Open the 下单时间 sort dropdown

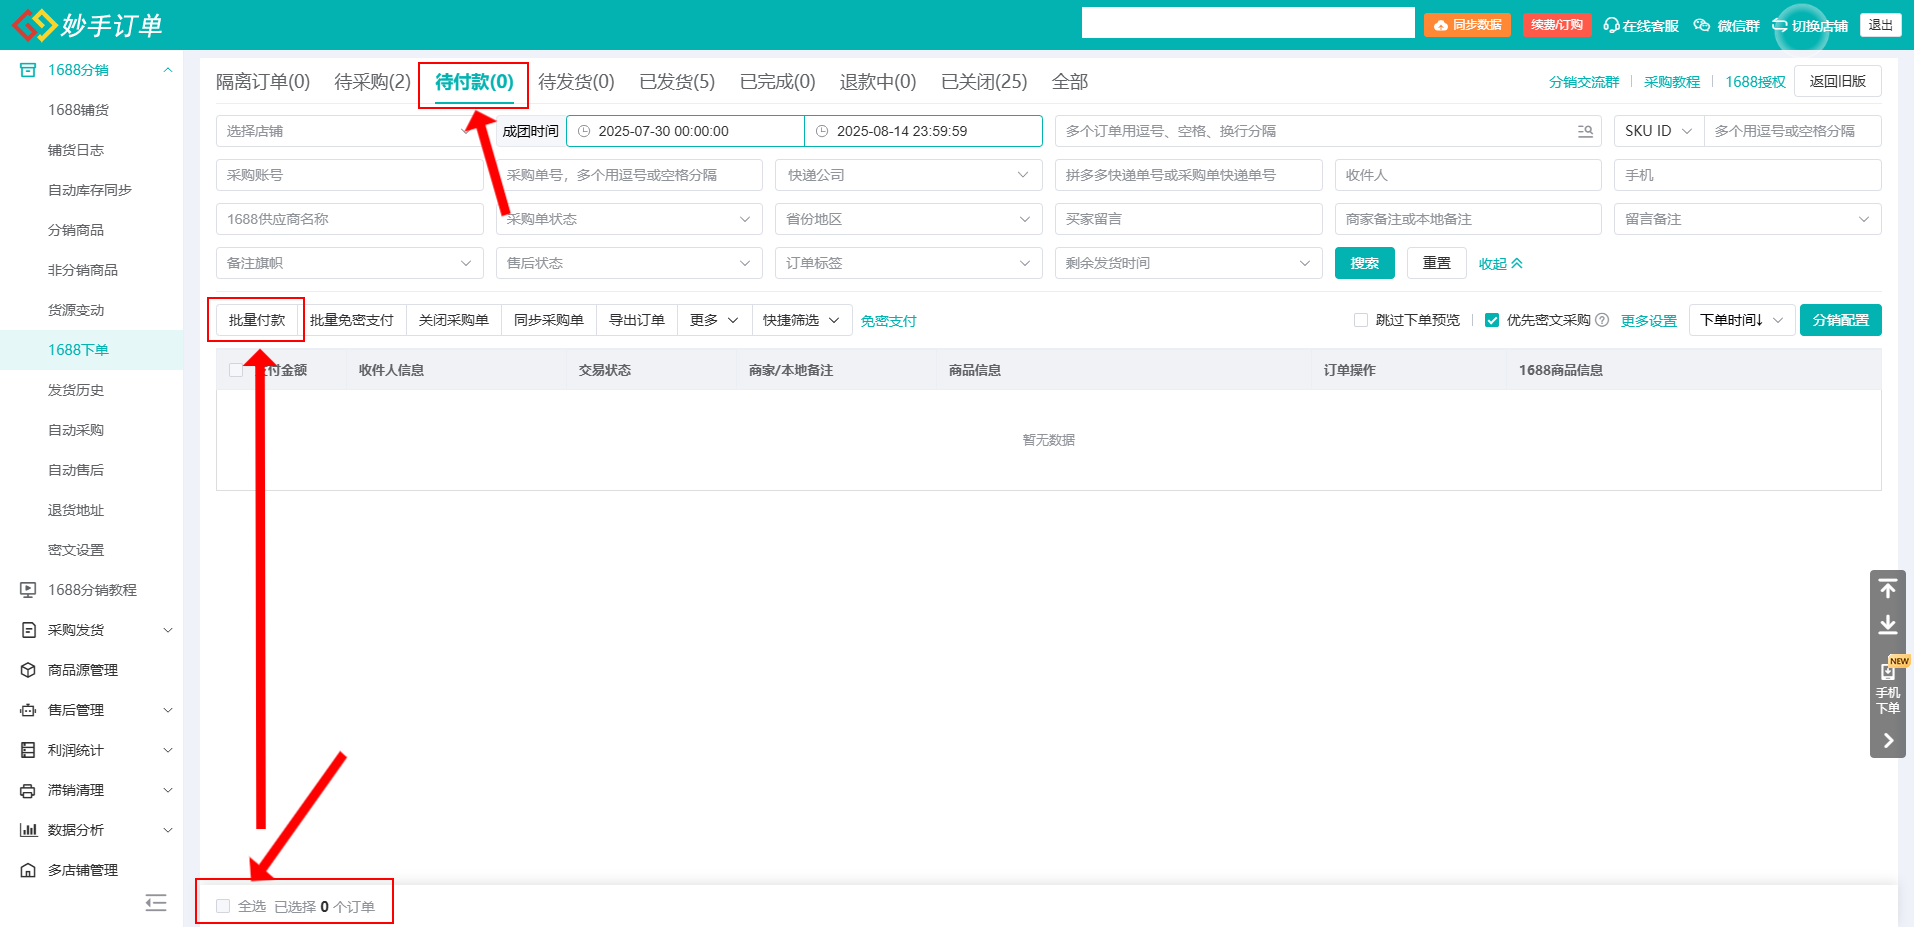tap(1741, 320)
